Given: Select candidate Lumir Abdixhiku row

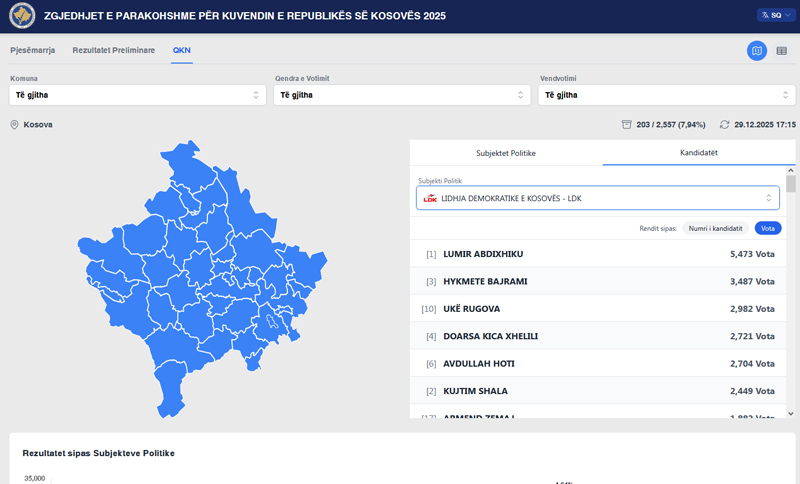Looking at the screenshot, I should (x=598, y=254).
